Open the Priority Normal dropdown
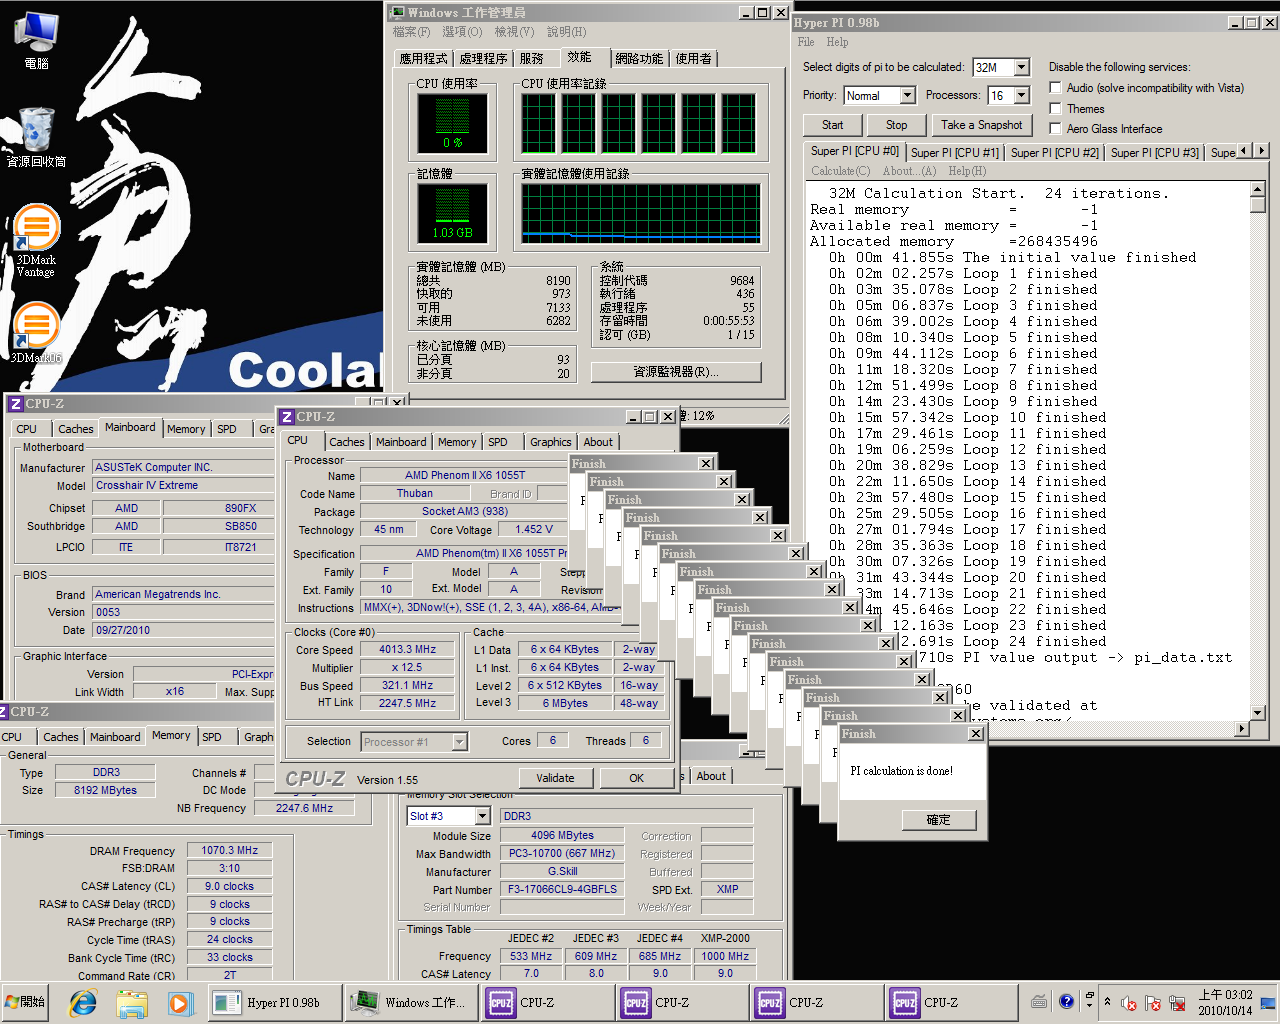This screenshot has width=1280, height=1024. (908, 95)
